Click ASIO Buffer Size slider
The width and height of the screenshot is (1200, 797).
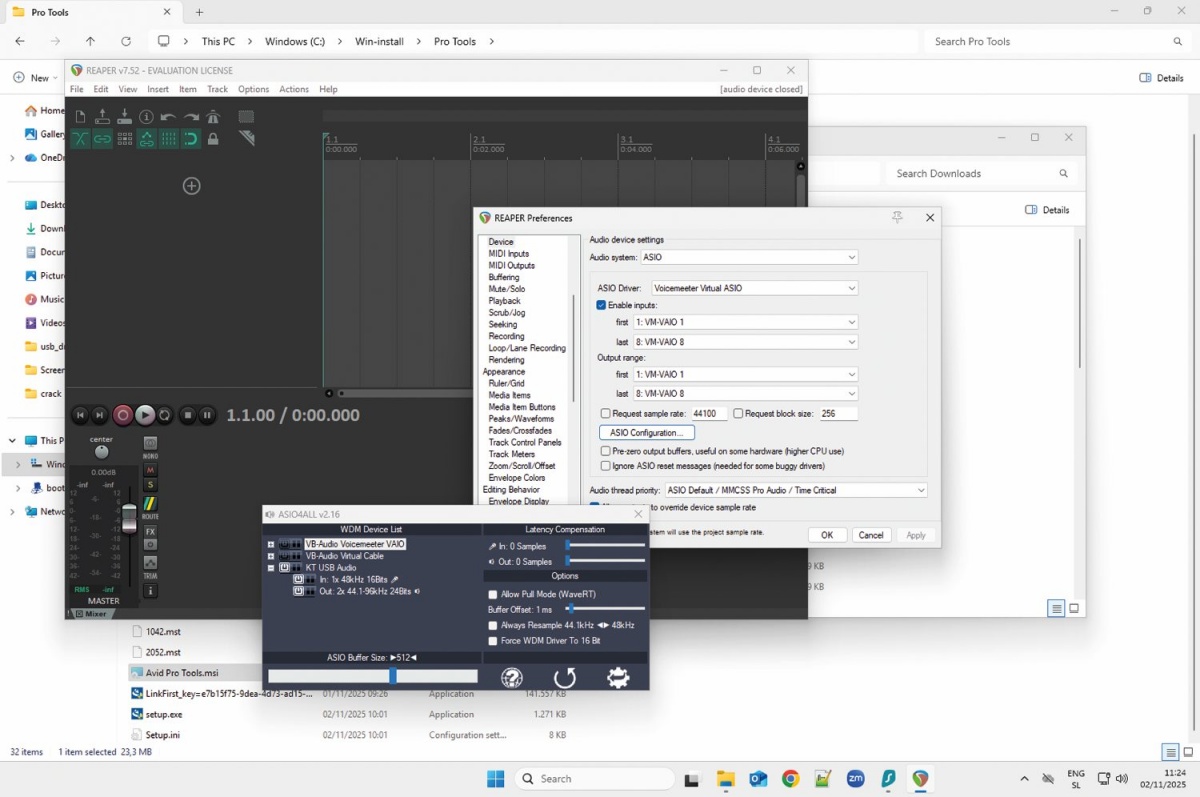tap(373, 676)
